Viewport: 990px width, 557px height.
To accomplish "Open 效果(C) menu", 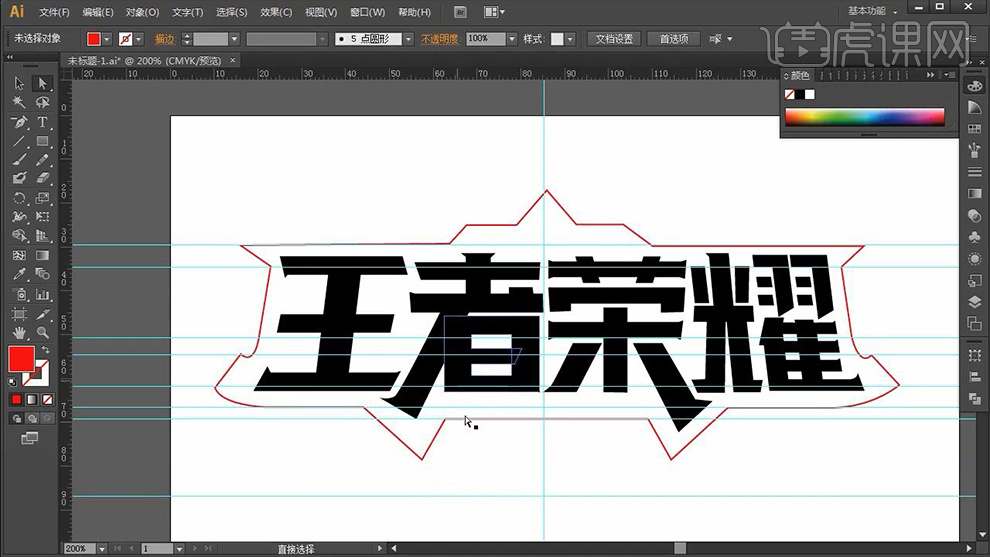I will (x=276, y=12).
